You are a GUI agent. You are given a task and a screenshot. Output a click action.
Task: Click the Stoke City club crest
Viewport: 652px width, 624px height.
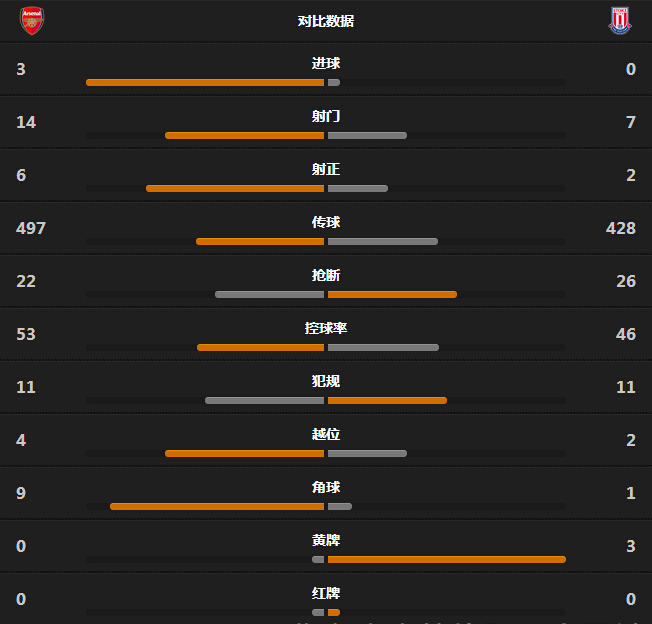(620, 20)
